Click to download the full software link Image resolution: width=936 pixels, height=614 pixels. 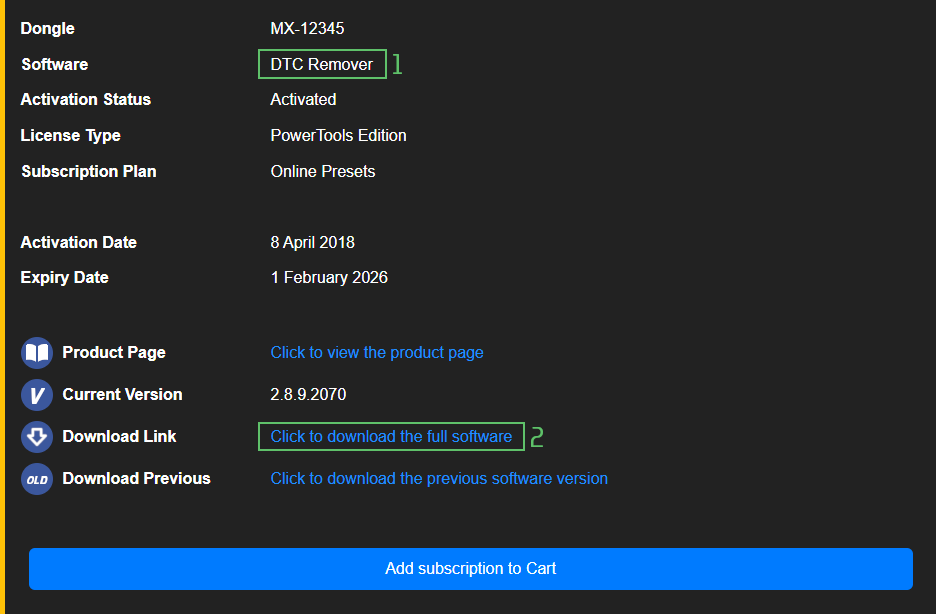pos(391,436)
